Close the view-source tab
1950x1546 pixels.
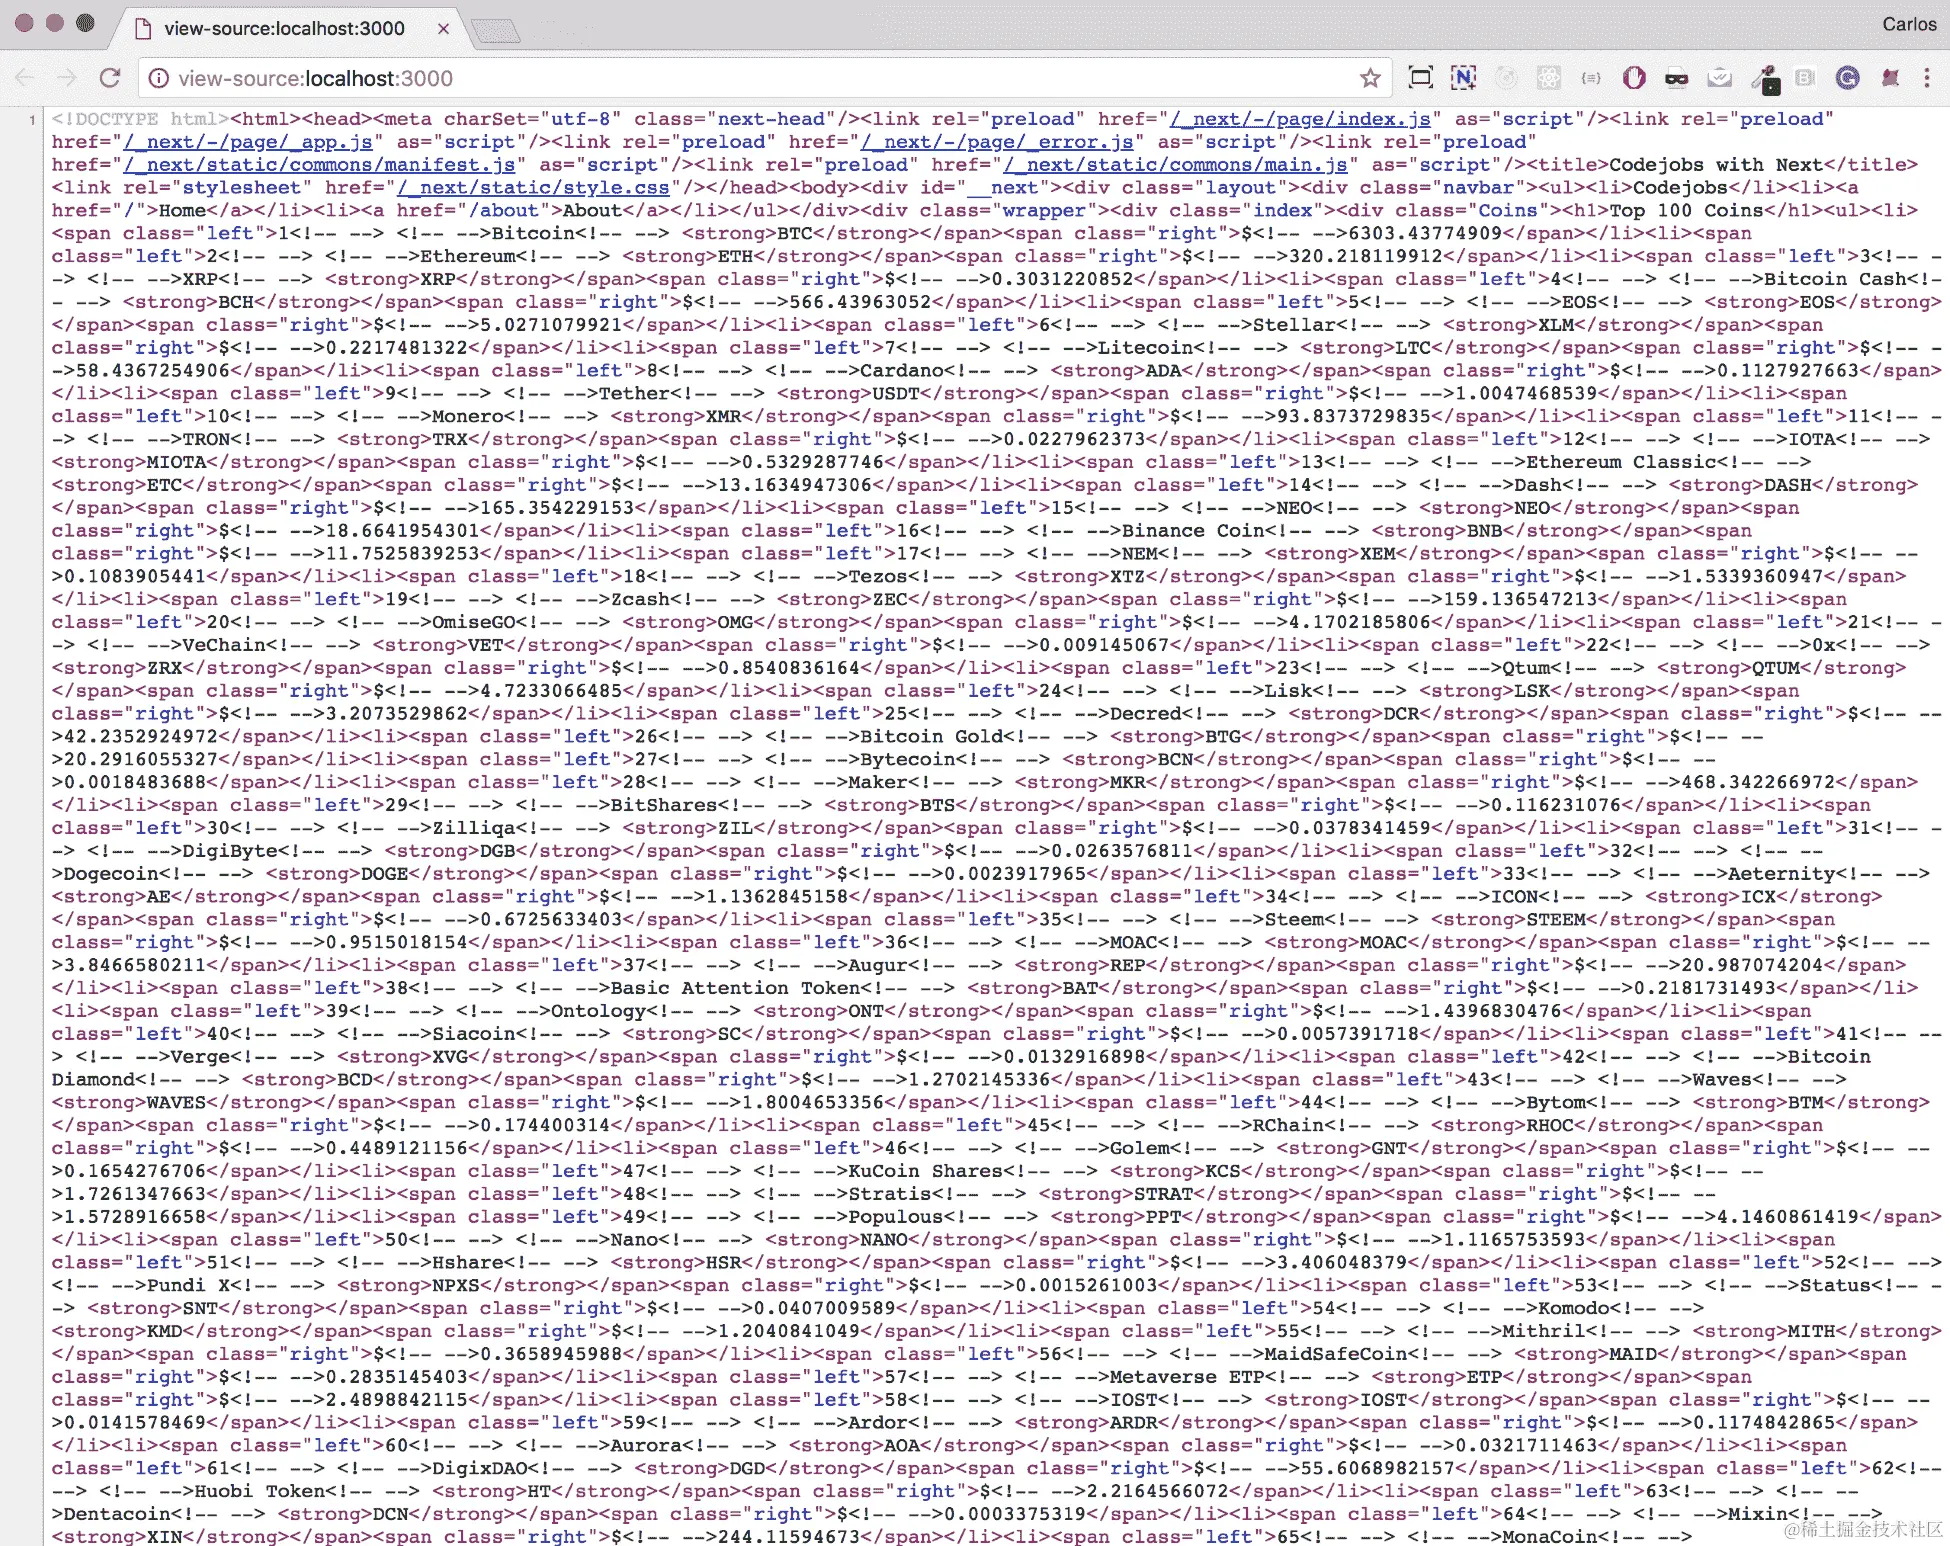coord(443,29)
